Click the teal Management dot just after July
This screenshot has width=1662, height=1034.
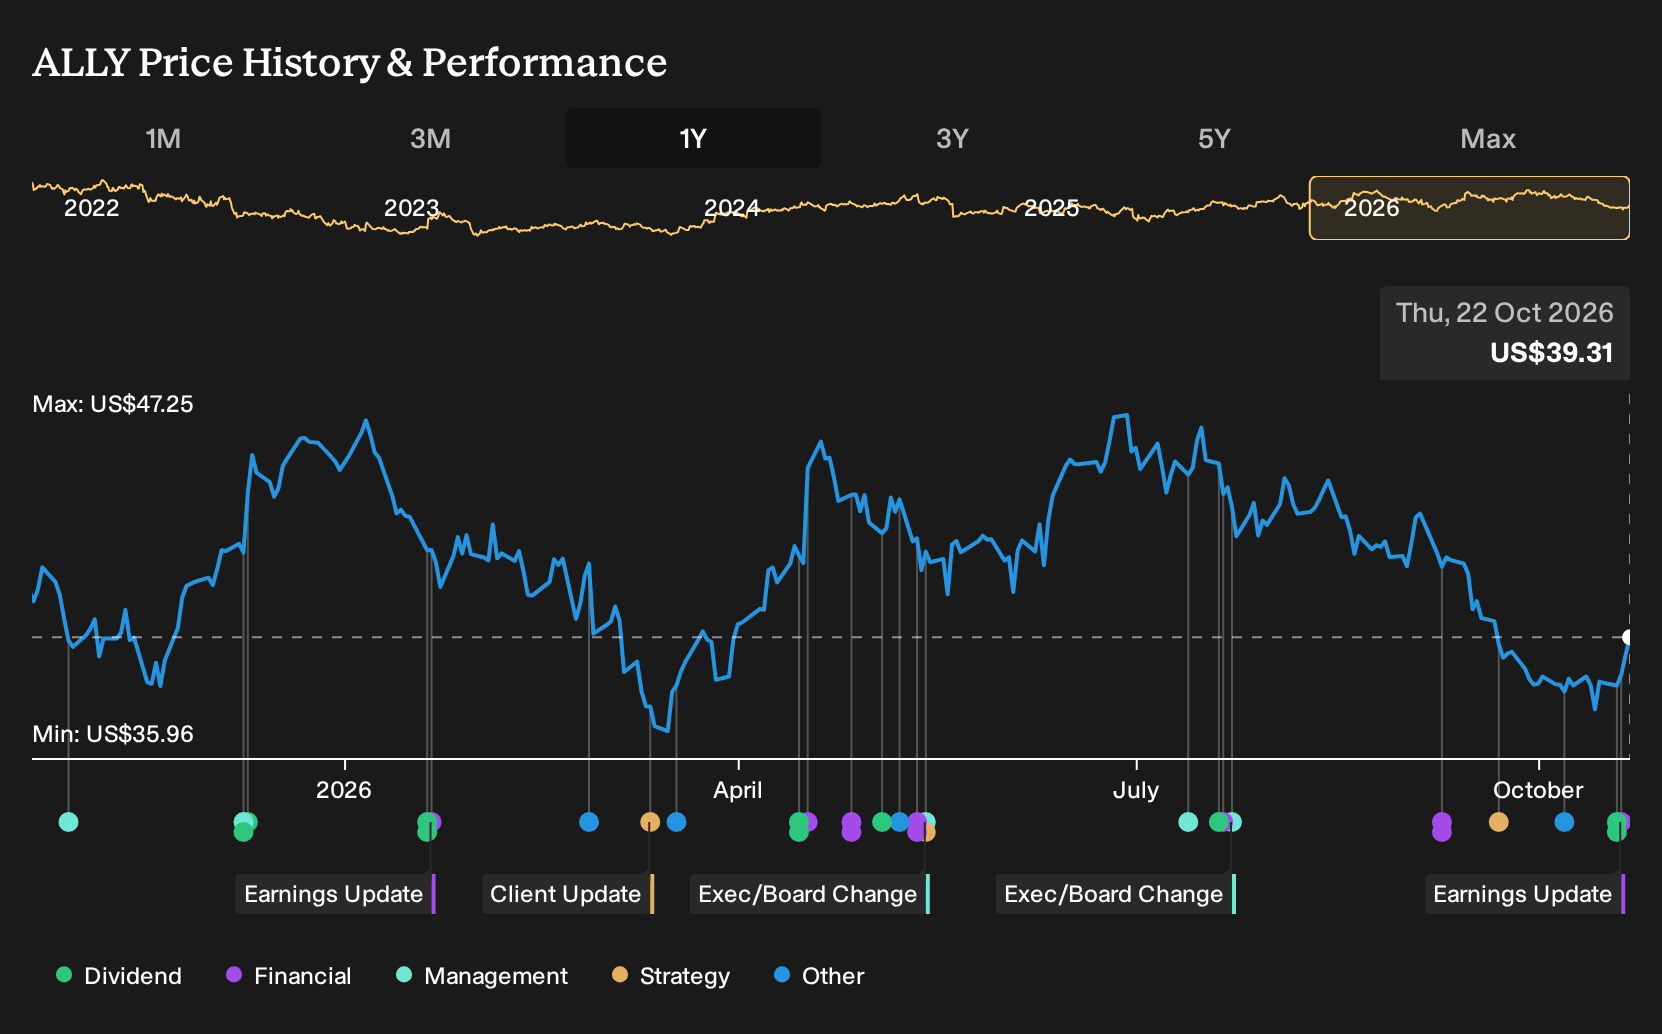click(1188, 822)
